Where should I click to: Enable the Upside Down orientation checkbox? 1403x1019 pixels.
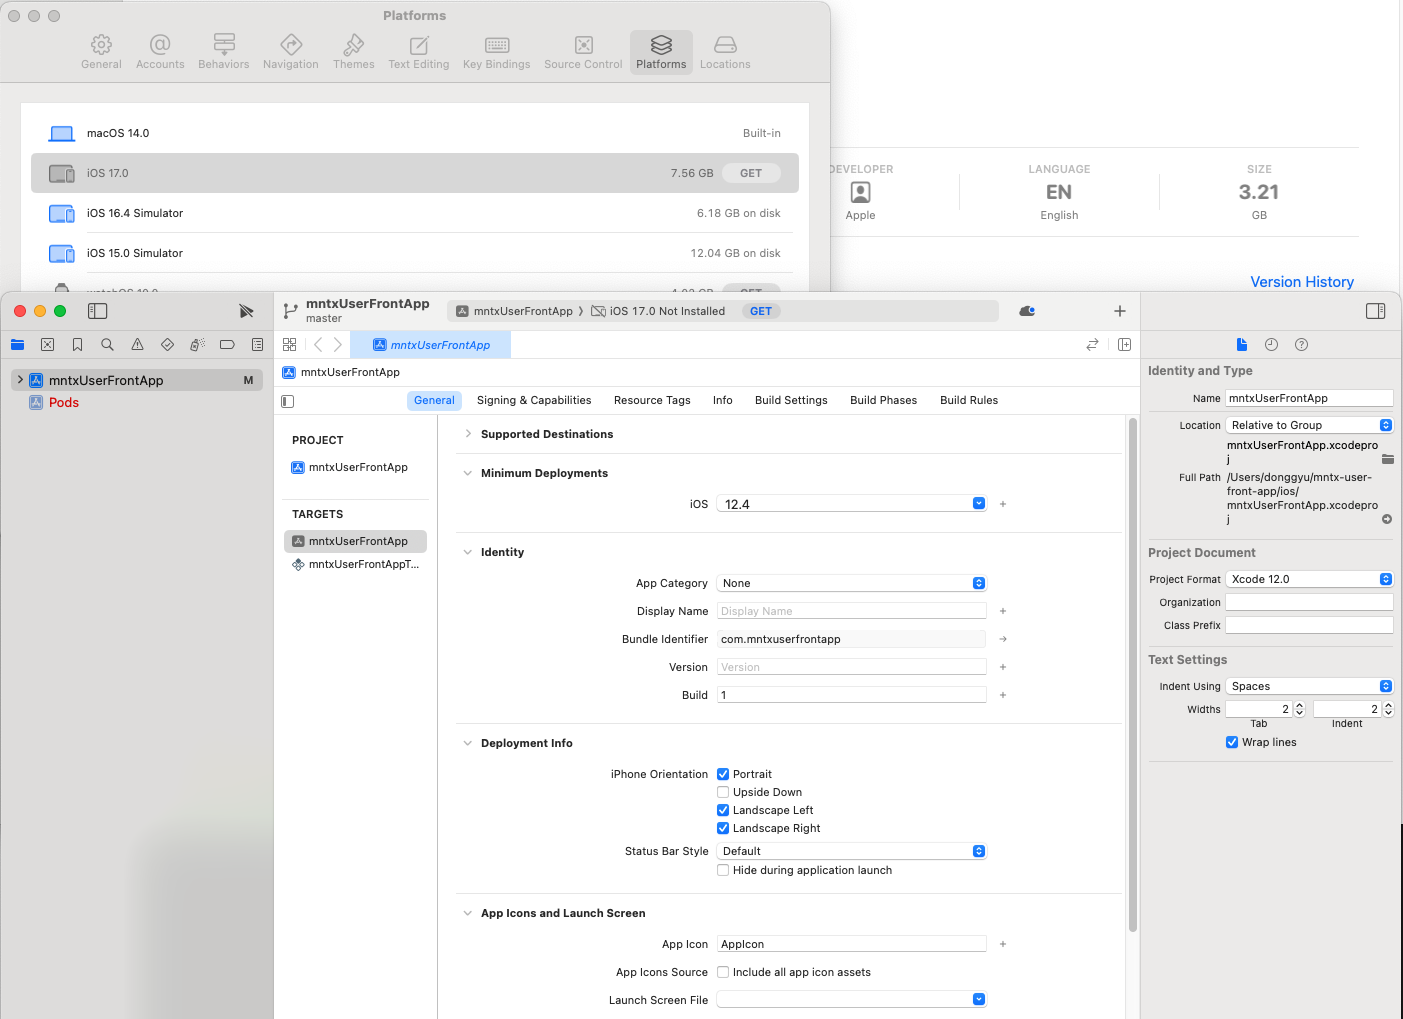pos(723,792)
